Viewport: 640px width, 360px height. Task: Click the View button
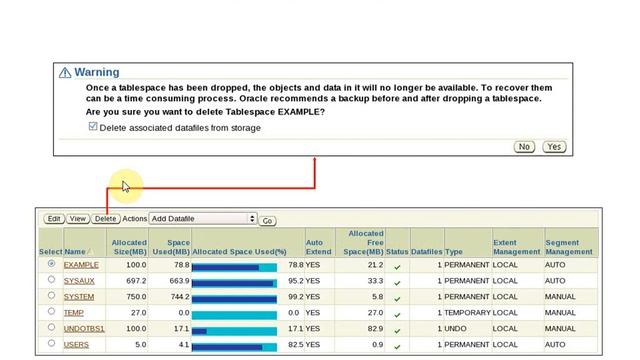tap(78, 219)
